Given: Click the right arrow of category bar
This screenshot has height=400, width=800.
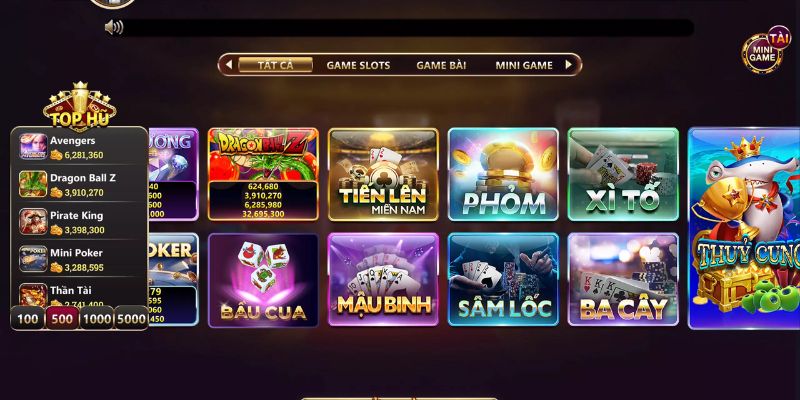Looking at the screenshot, I should click(x=569, y=65).
